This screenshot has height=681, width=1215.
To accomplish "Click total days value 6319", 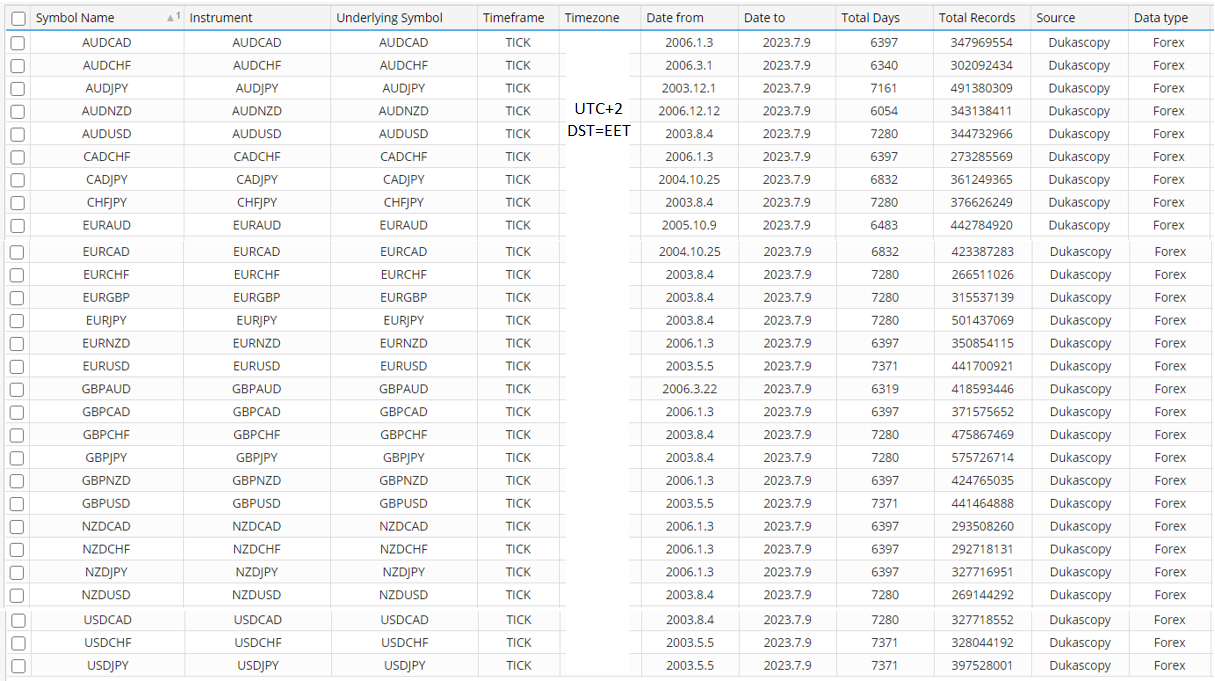I will [884, 390].
